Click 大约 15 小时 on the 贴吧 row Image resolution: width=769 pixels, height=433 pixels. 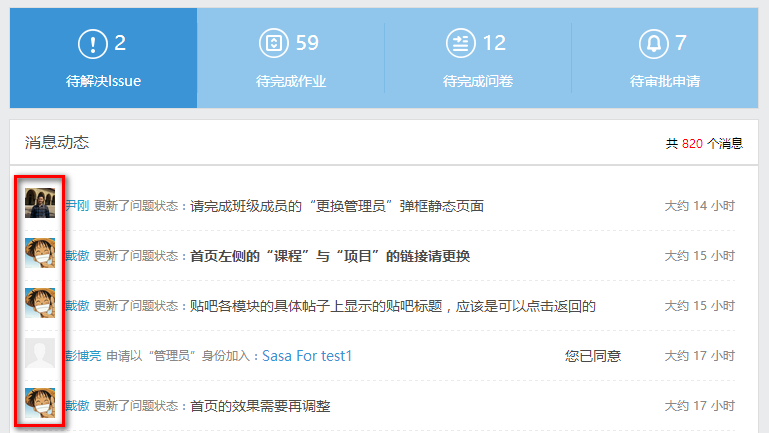[x=699, y=306]
